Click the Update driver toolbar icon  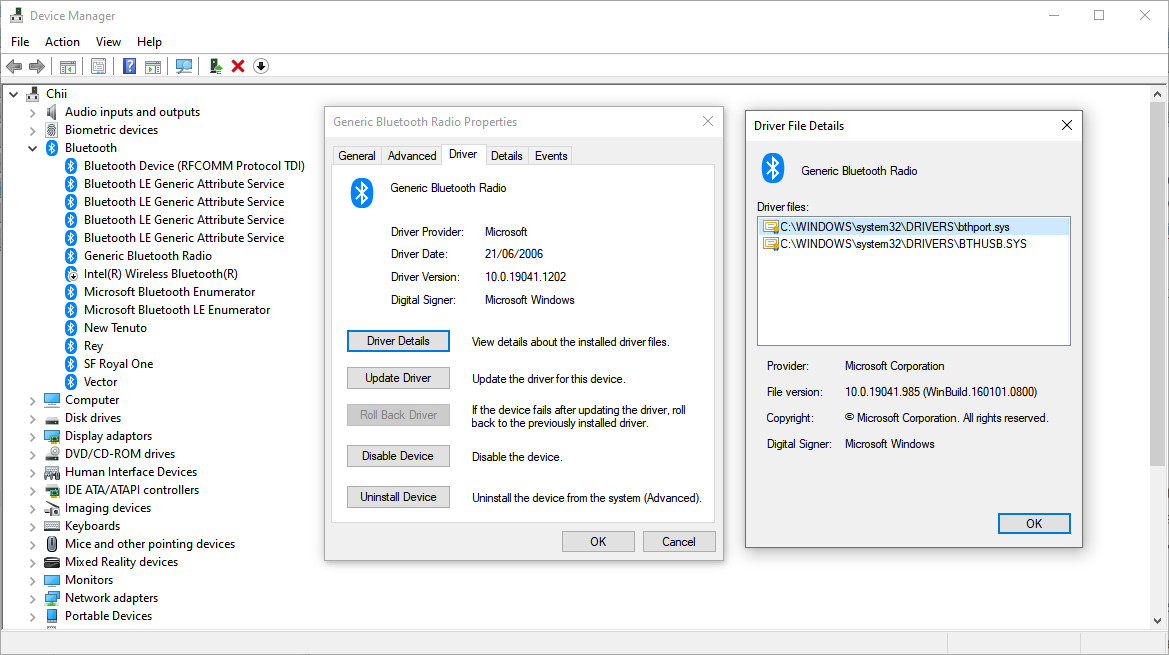pos(215,66)
